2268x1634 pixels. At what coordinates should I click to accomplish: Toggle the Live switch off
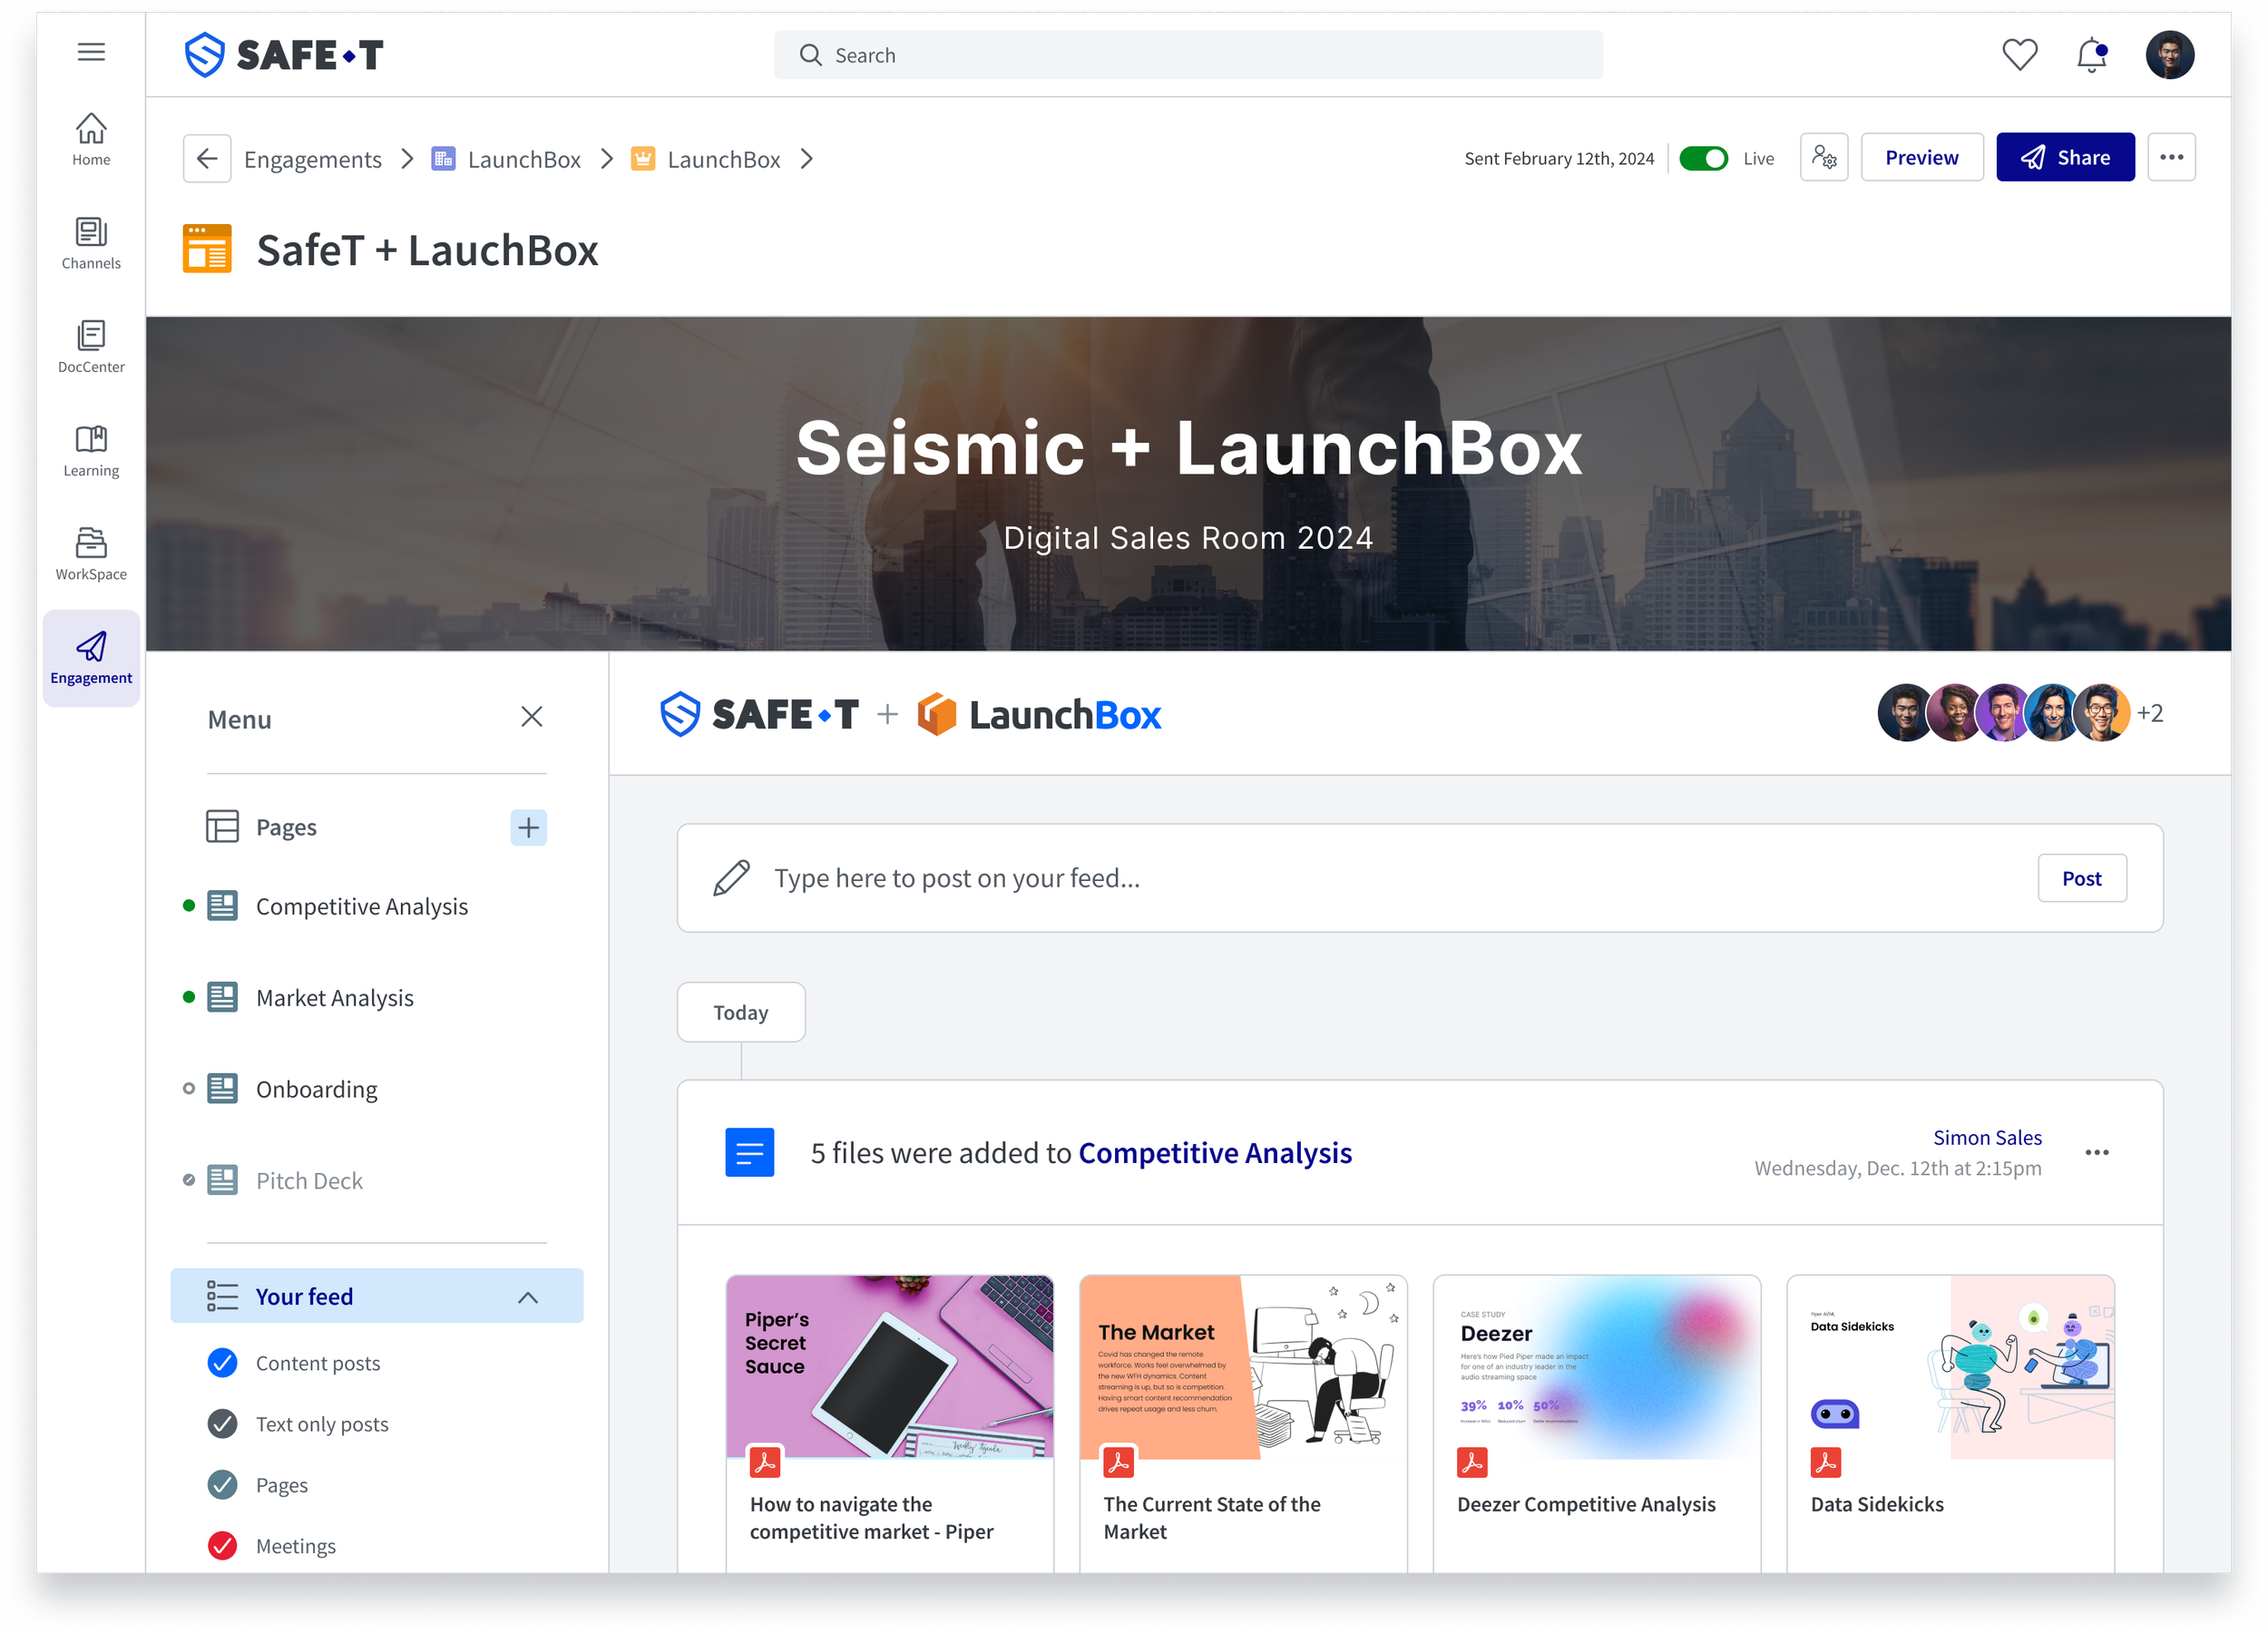(1702, 159)
